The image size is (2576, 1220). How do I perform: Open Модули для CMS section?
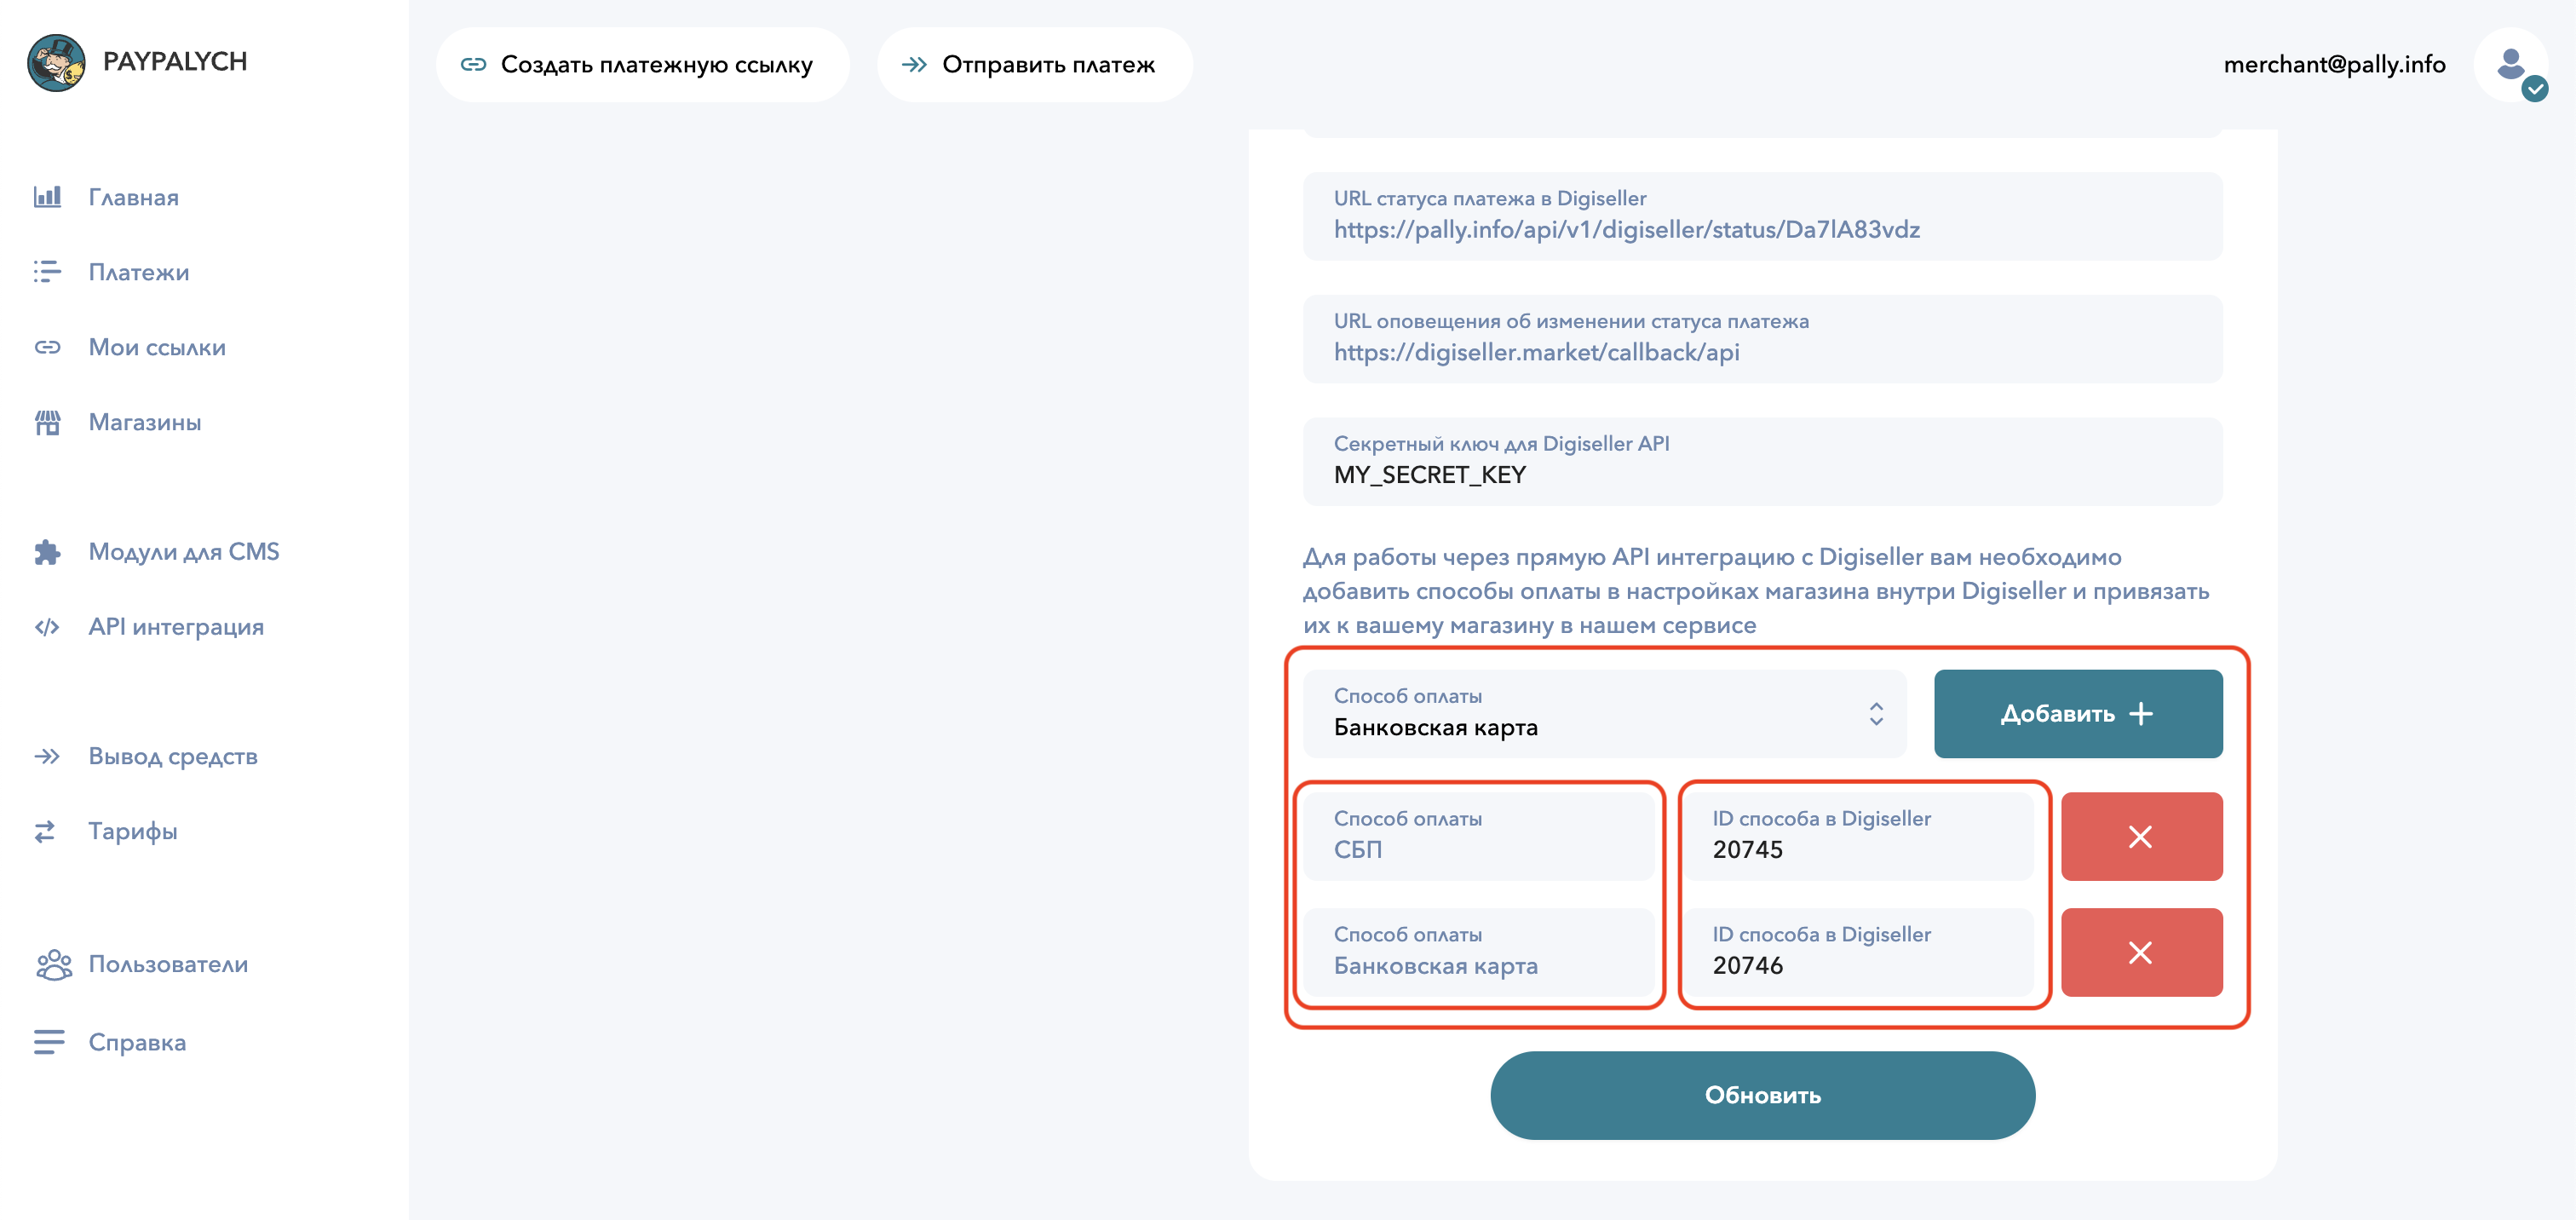coord(183,552)
